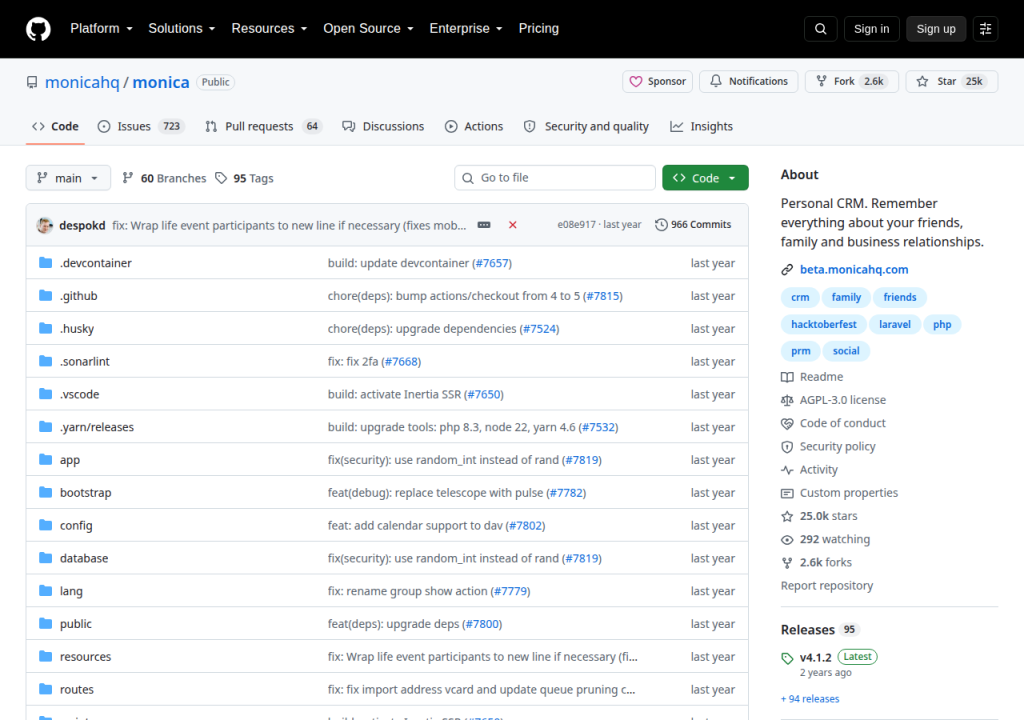Screen dimensions: 1024x720
Task: Star the monica repository
Action: point(952,82)
